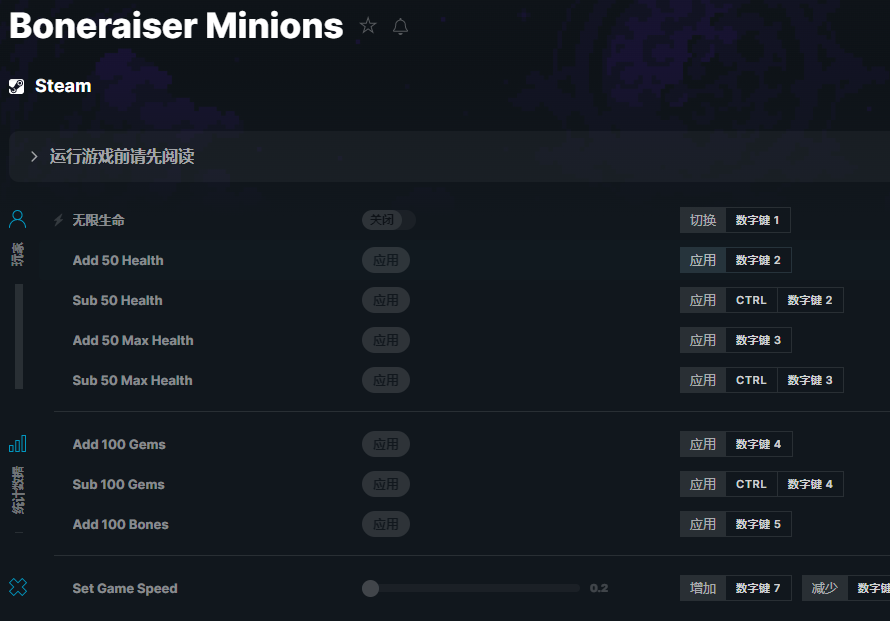Click the notification bell icon

[x=400, y=27]
